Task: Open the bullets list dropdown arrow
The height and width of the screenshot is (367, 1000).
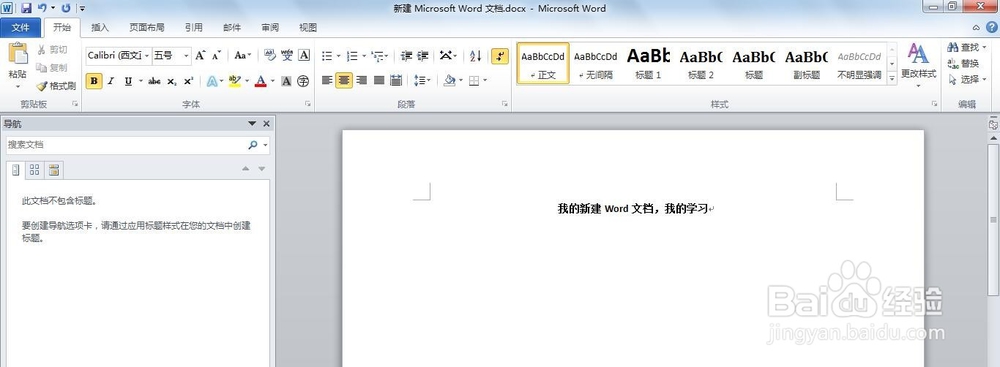Action: (338, 56)
